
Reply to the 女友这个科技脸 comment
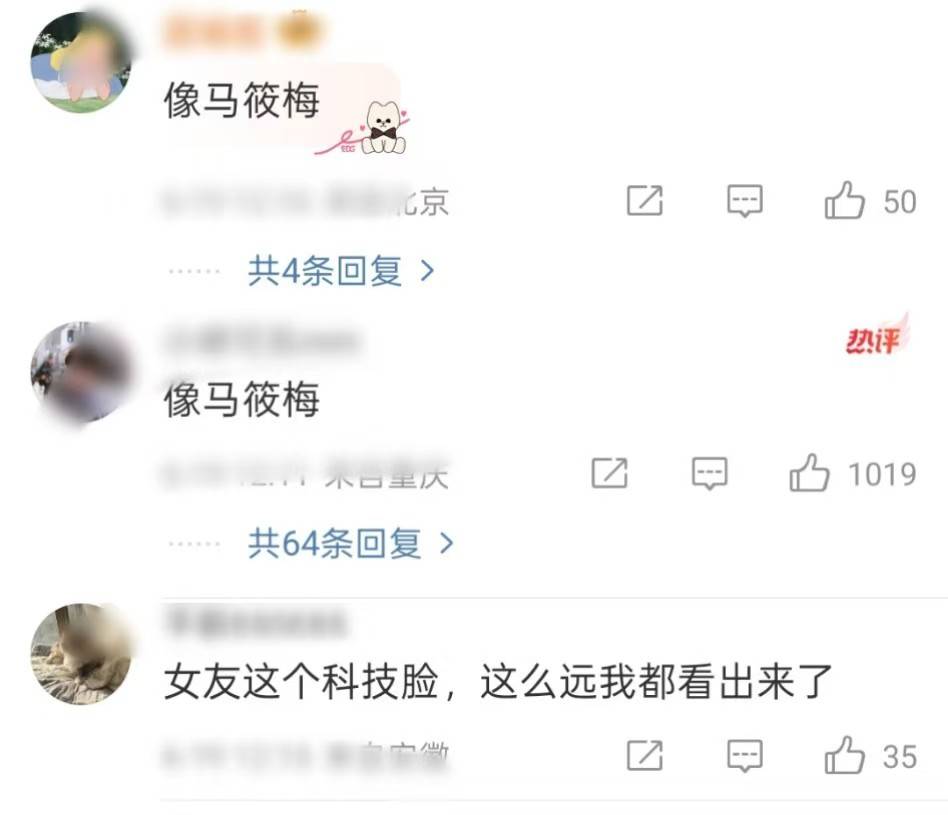point(744,756)
